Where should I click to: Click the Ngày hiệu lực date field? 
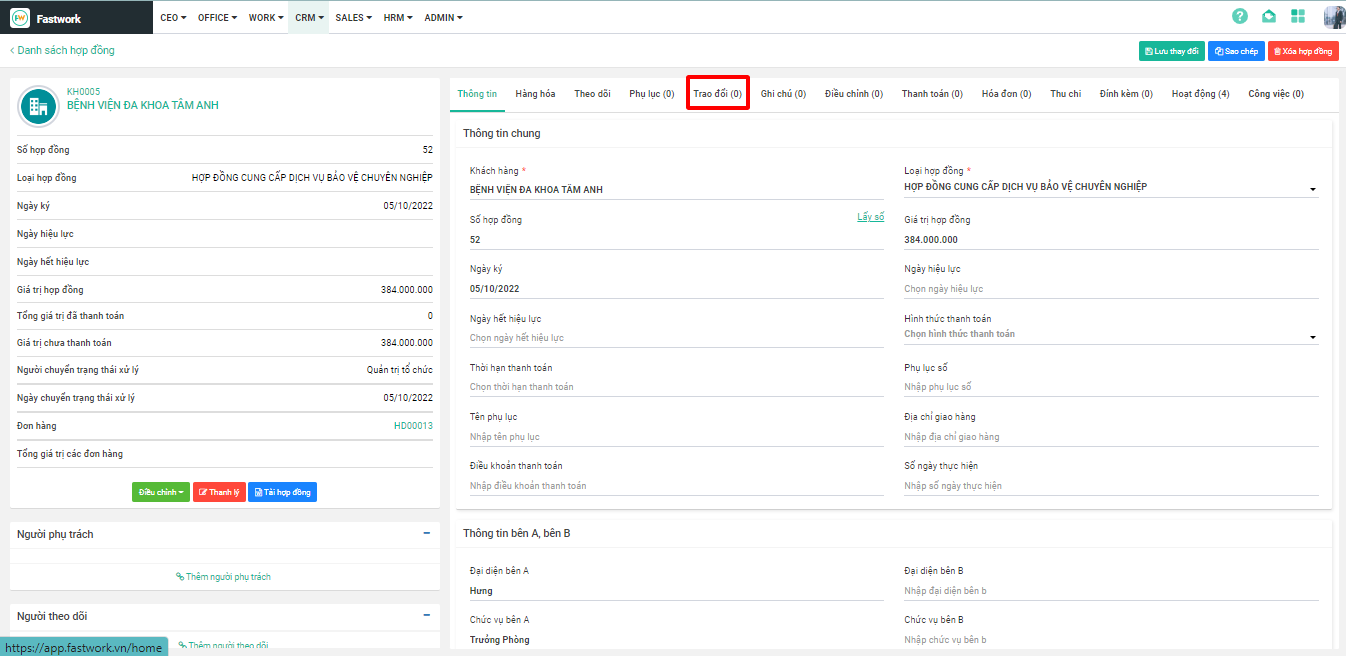[x=1110, y=289]
